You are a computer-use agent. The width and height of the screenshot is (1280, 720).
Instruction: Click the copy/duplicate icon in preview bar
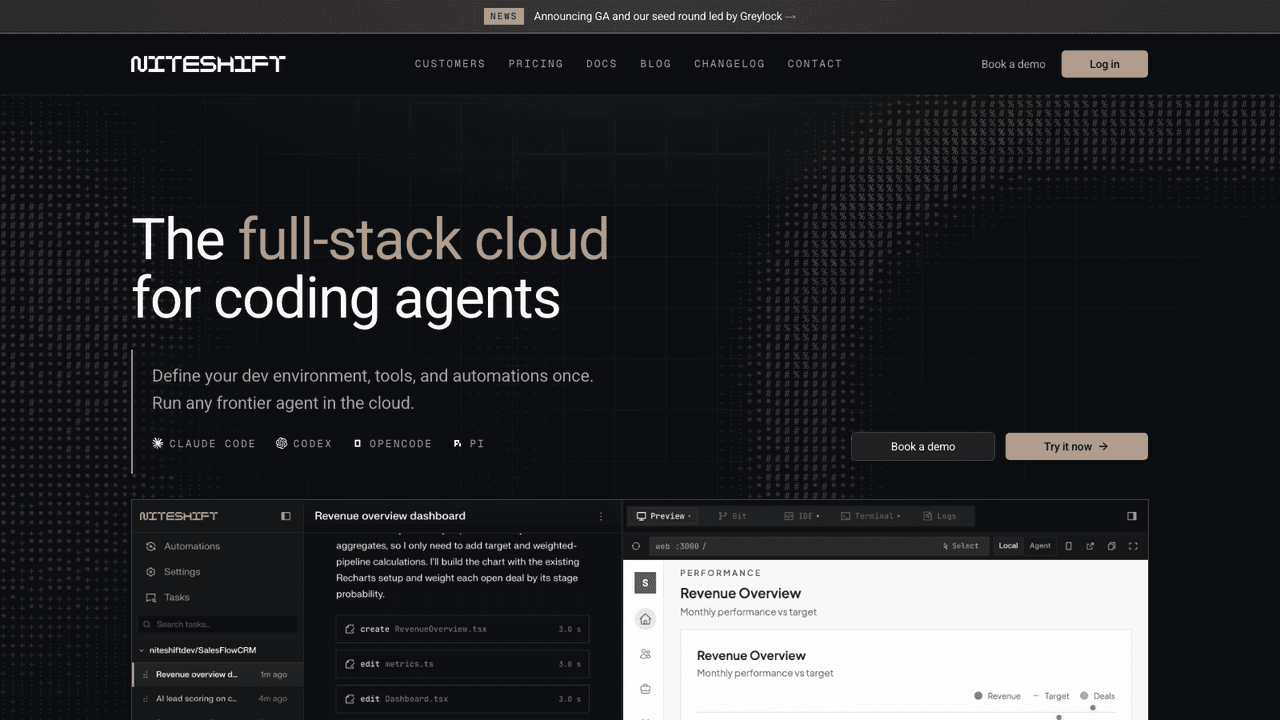1111,546
